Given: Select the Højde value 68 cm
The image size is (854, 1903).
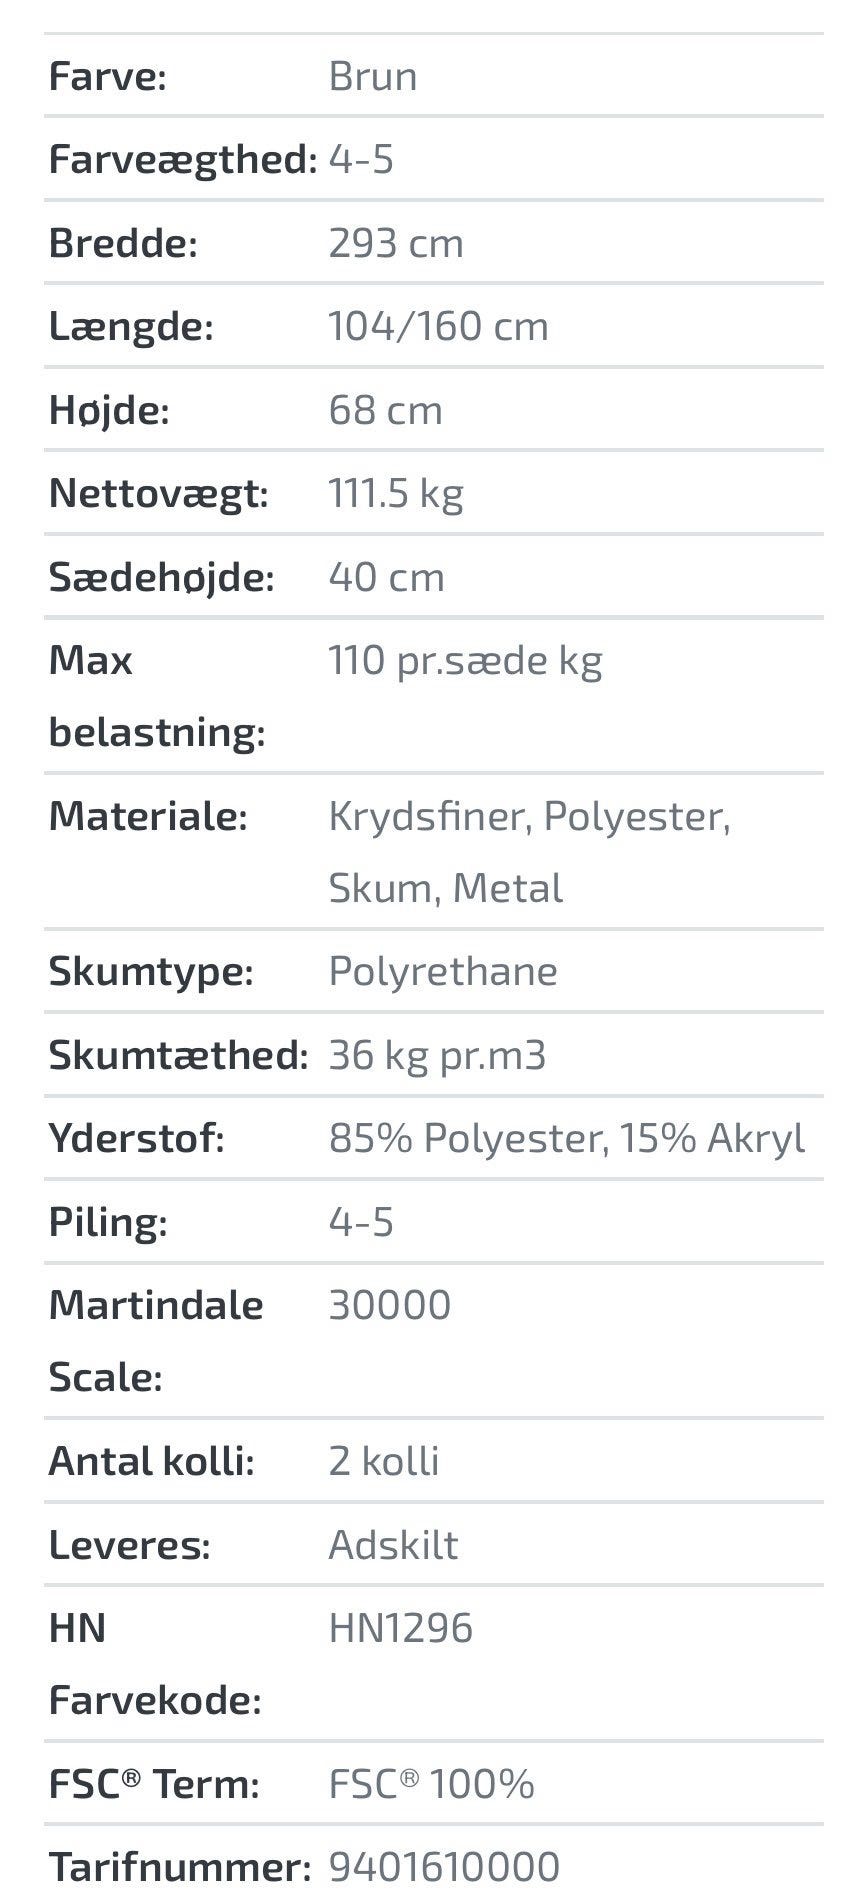Looking at the screenshot, I should click(x=385, y=410).
